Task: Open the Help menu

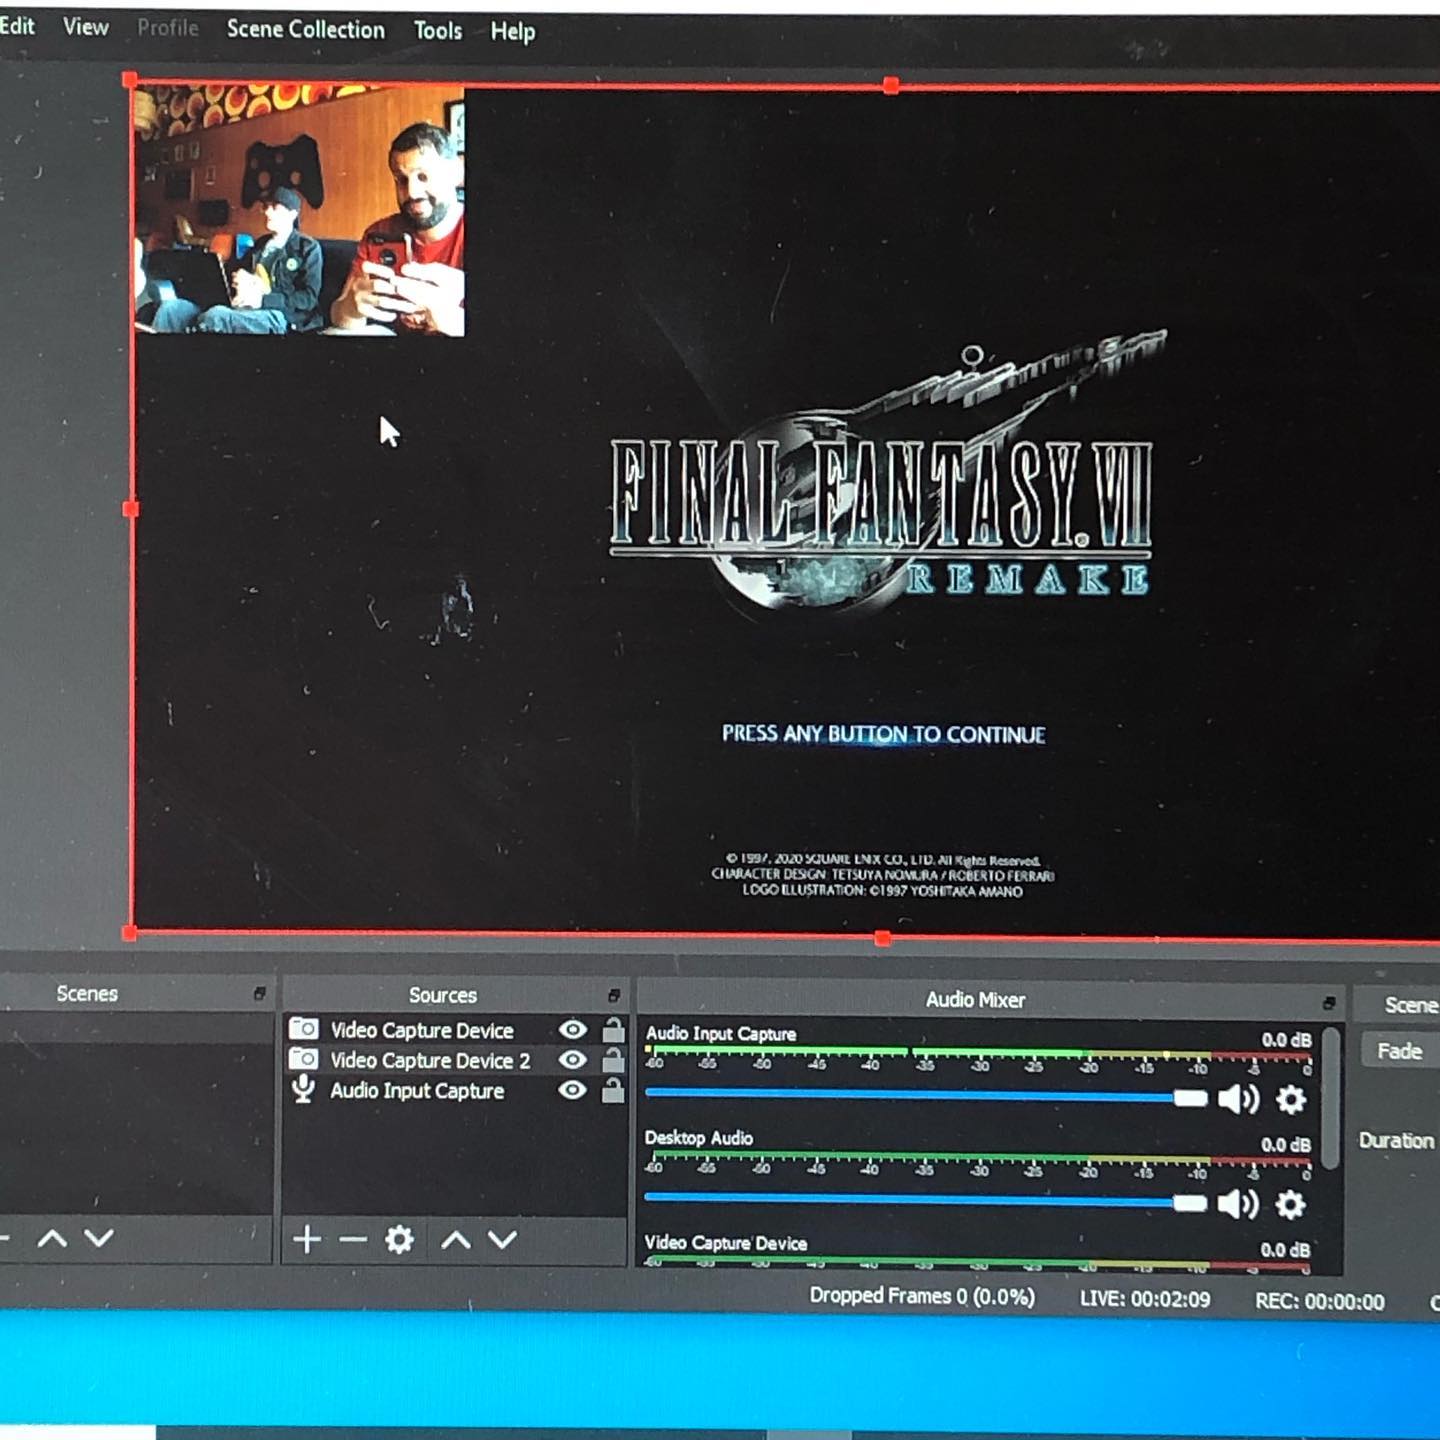Action: coord(513,32)
